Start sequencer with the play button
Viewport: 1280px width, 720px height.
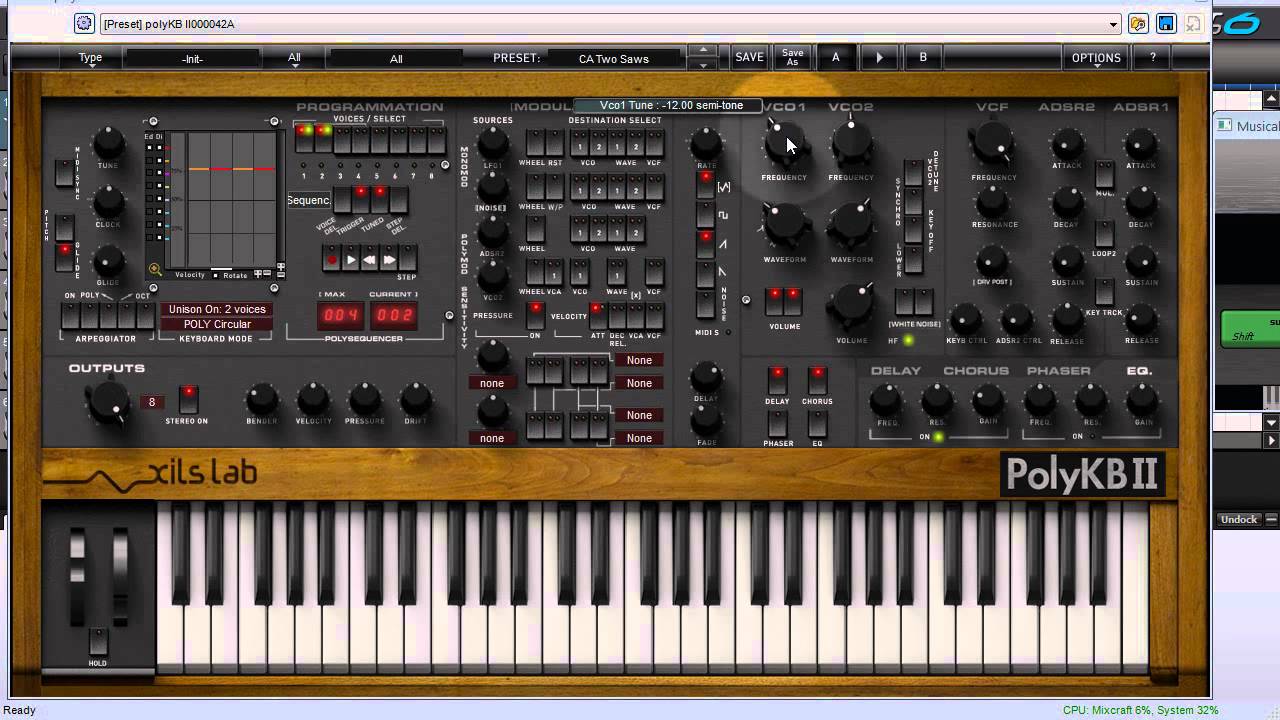[x=350, y=260]
